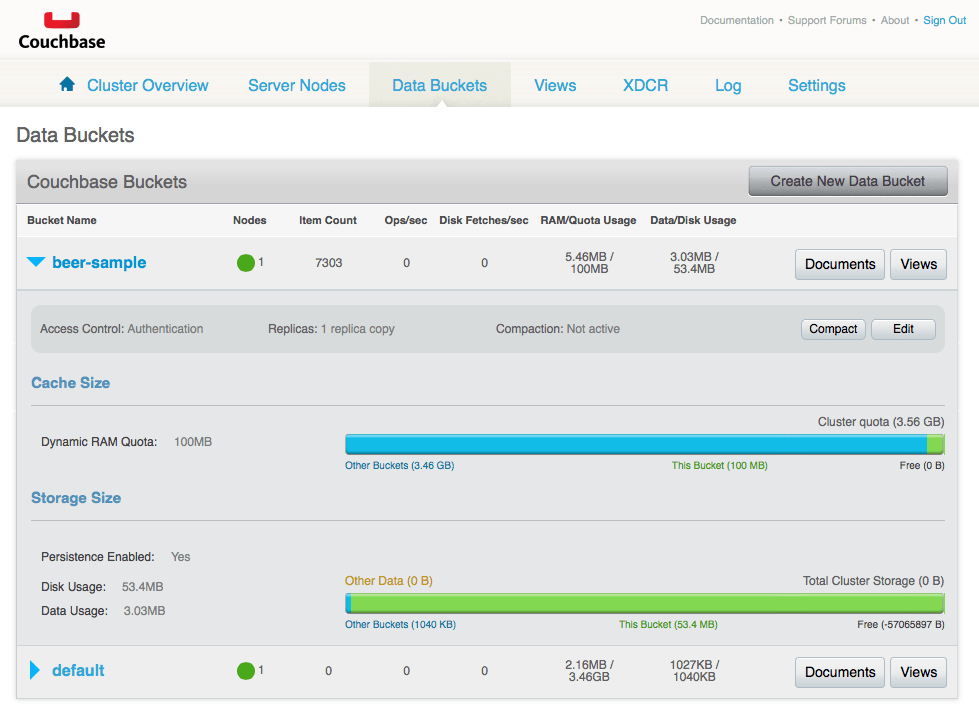This screenshot has width=979, height=710.
Task: Edit the beer-sample bucket
Action: coord(903,329)
